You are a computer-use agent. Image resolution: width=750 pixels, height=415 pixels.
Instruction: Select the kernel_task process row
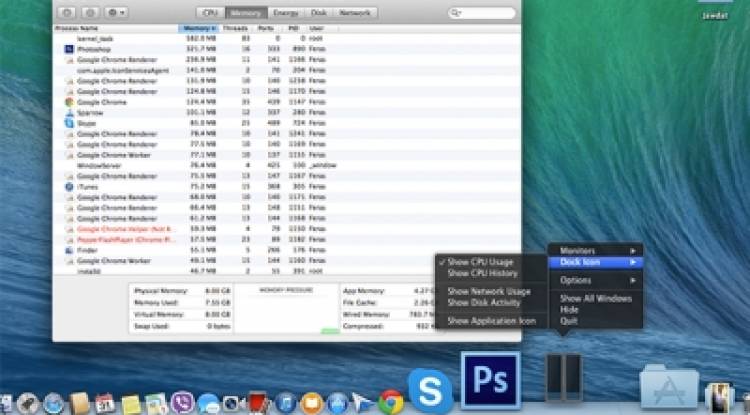[287, 38]
